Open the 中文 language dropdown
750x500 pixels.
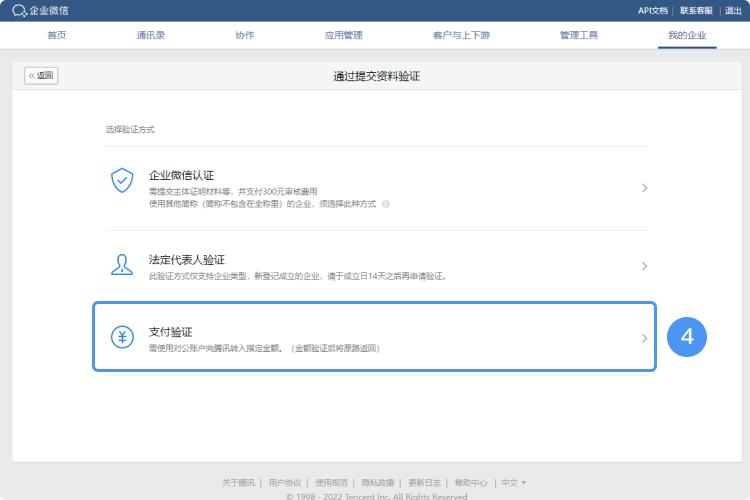coord(514,482)
